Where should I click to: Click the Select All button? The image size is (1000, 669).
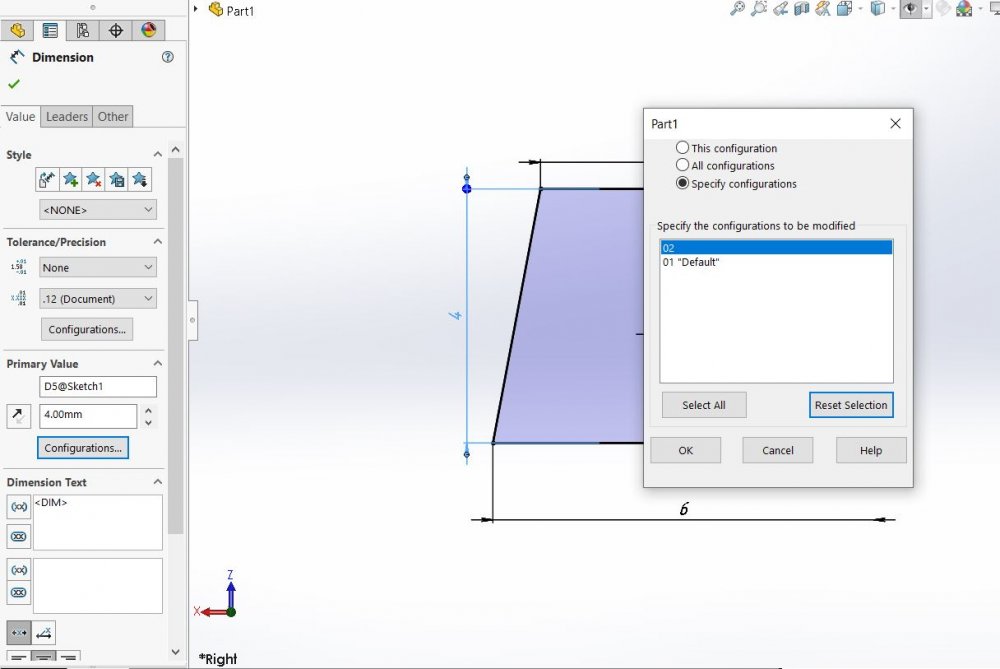click(x=704, y=405)
